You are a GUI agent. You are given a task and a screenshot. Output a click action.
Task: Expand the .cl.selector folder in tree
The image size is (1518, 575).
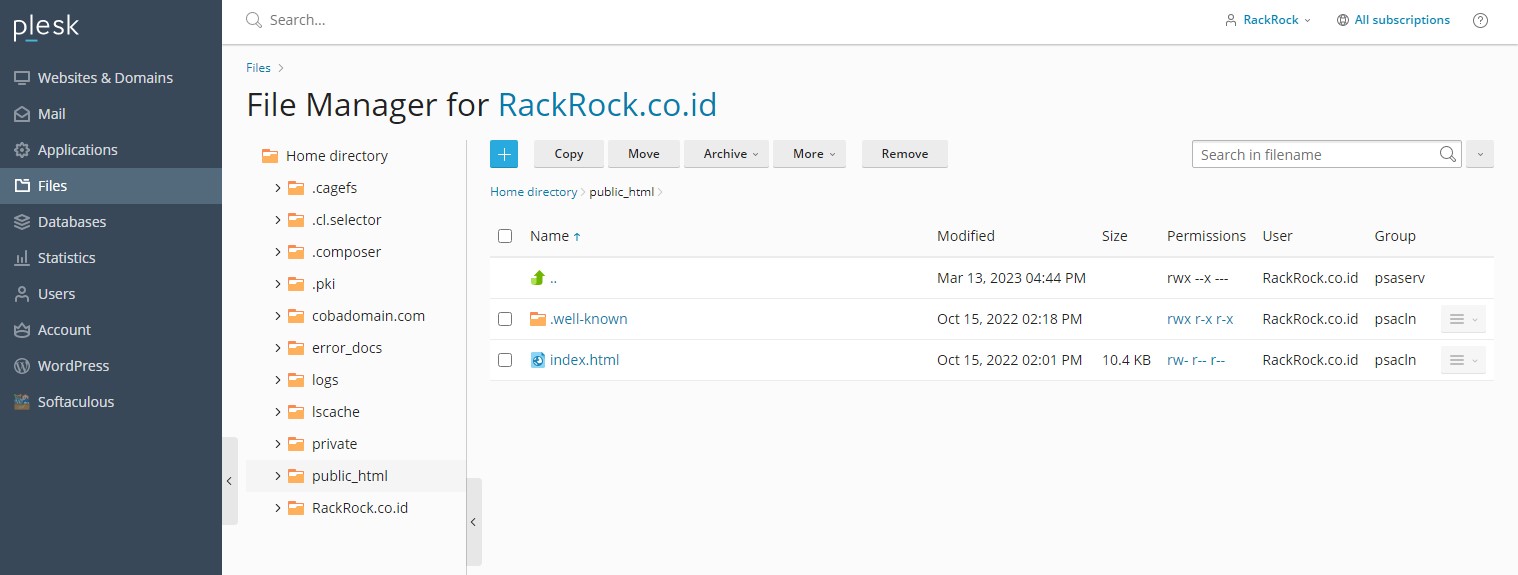277,220
